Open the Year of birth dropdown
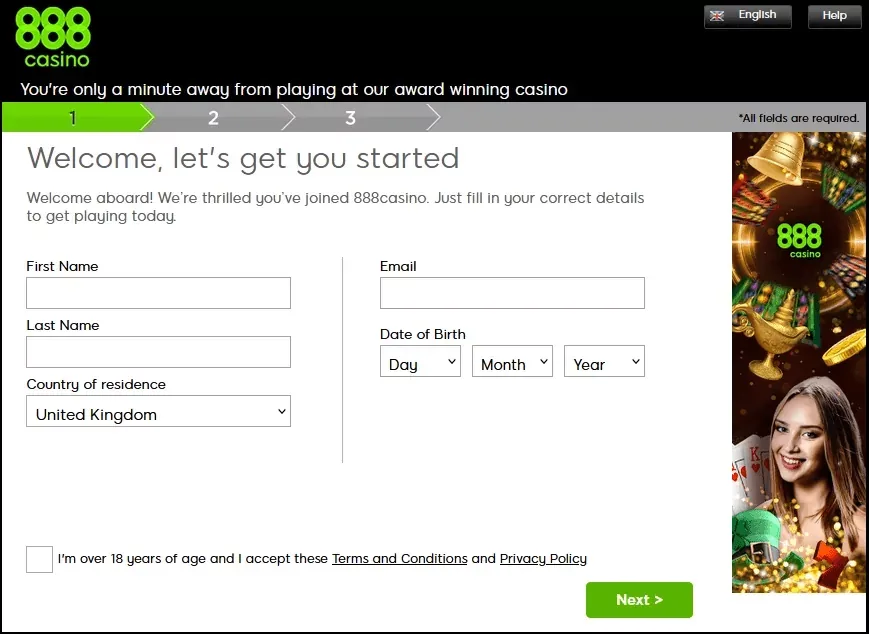869x634 pixels. point(604,361)
